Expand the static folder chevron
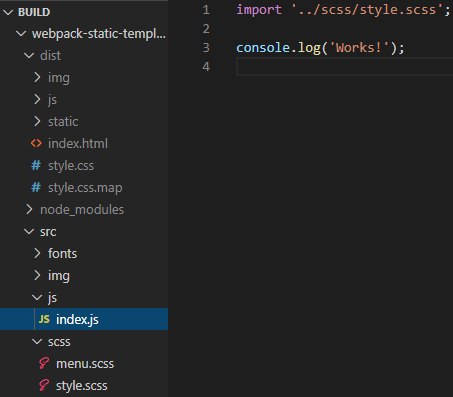The image size is (453, 397). pos(37,121)
